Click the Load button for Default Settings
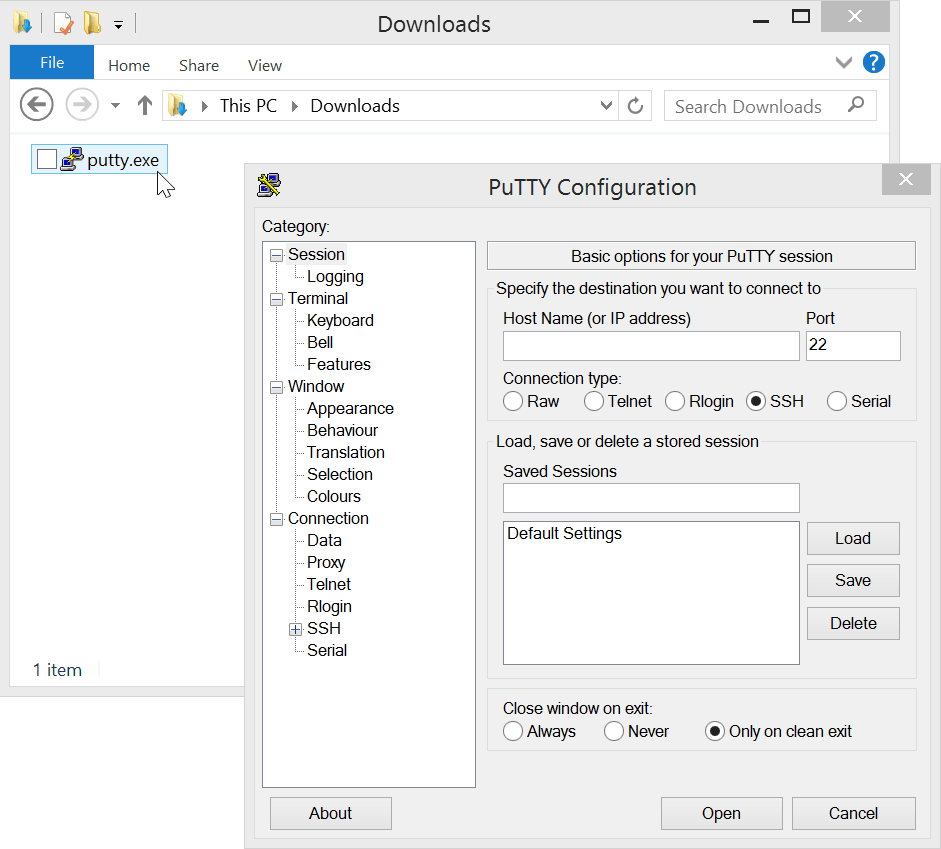Viewport: 941px width, 849px height. pos(853,538)
